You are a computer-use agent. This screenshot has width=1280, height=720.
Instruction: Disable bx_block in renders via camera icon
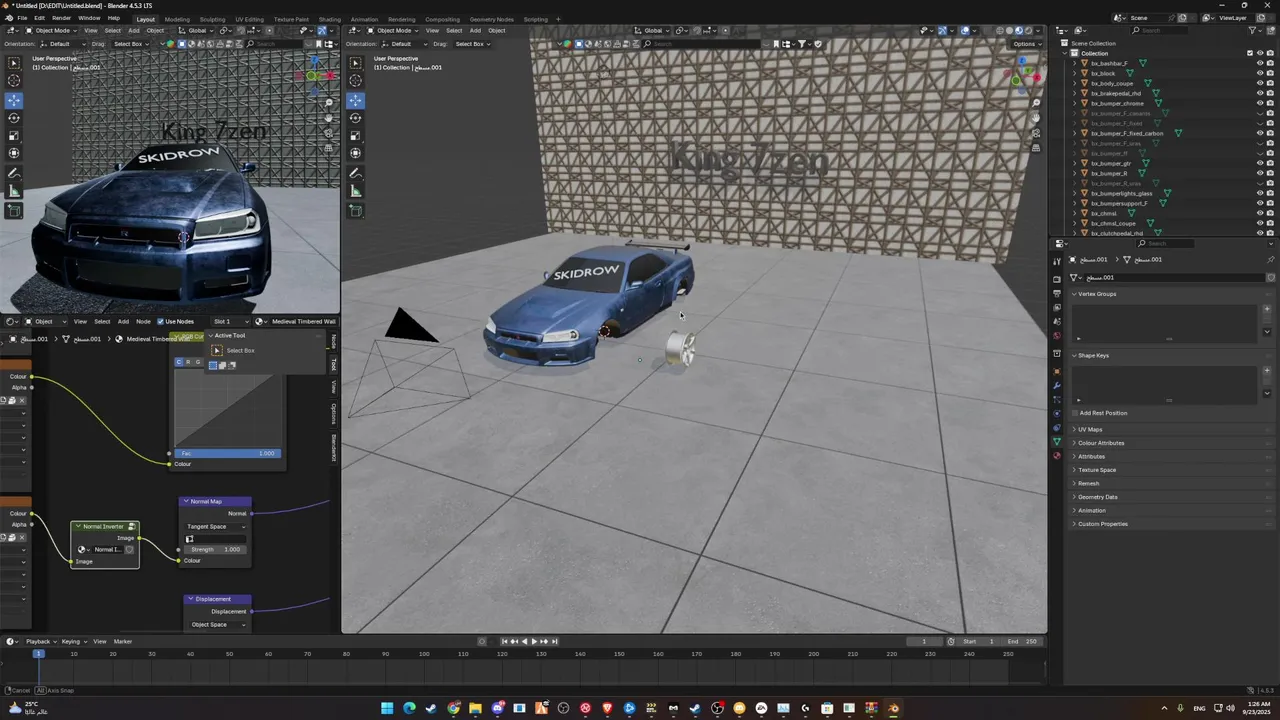tap(1271, 73)
